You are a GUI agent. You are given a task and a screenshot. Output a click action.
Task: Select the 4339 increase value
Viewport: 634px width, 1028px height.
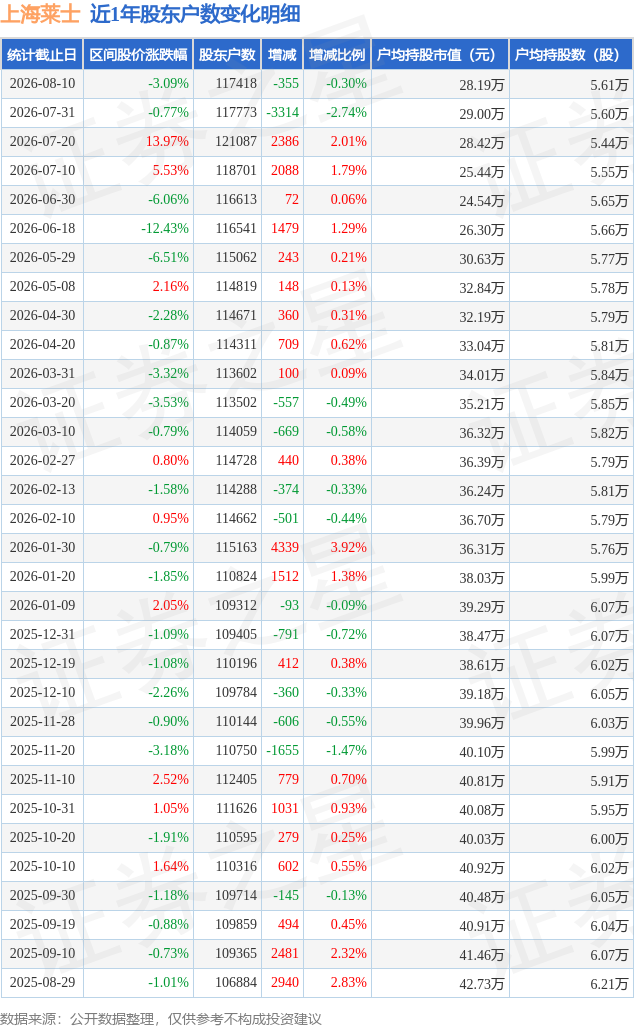(285, 547)
